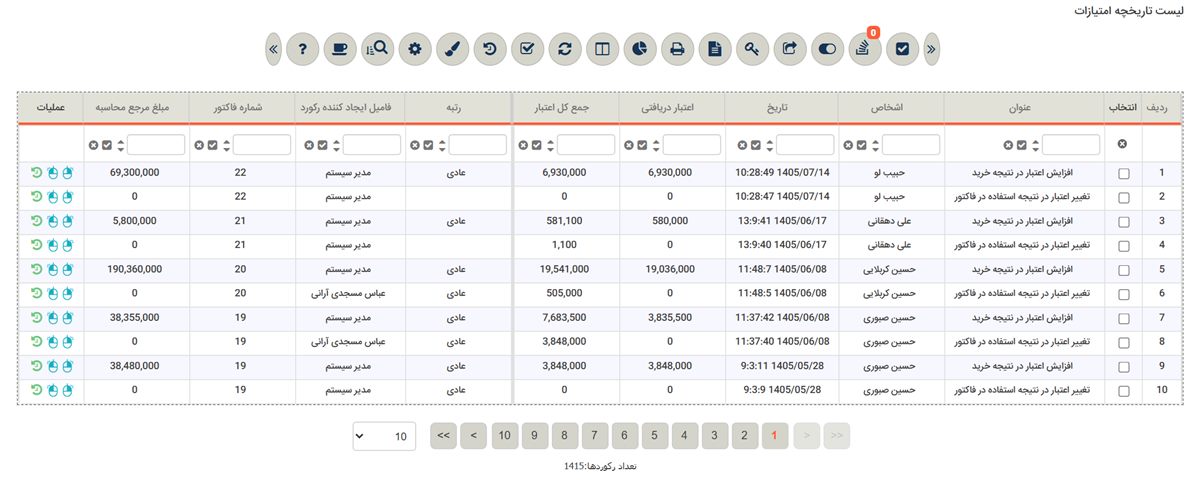
Task: Select the checkbox for row 8
Action: [1124, 342]
